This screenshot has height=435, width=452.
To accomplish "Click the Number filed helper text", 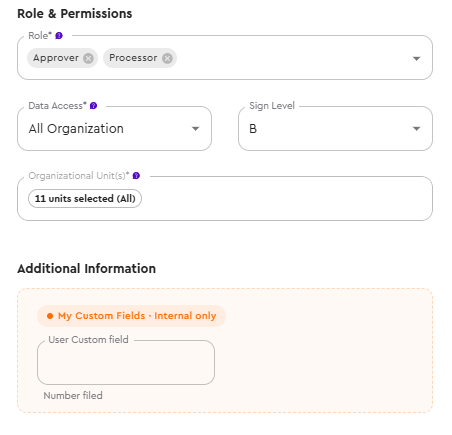I will coord(73,396).
